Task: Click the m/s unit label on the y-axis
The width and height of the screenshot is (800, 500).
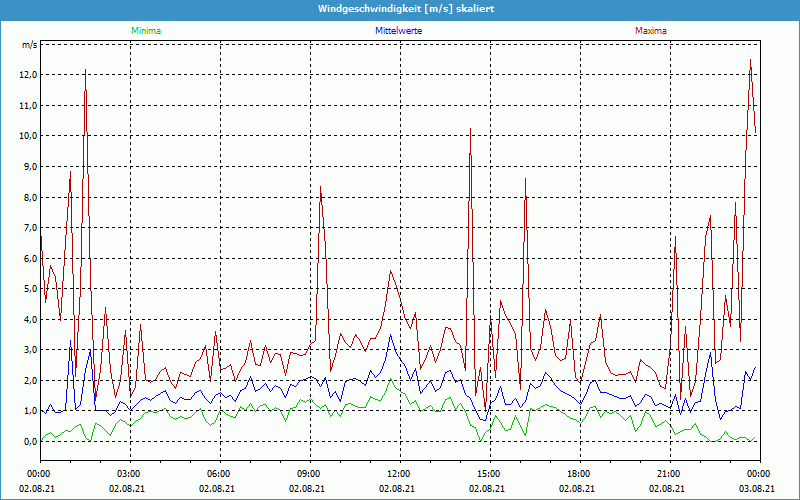Action: point(29,45)
